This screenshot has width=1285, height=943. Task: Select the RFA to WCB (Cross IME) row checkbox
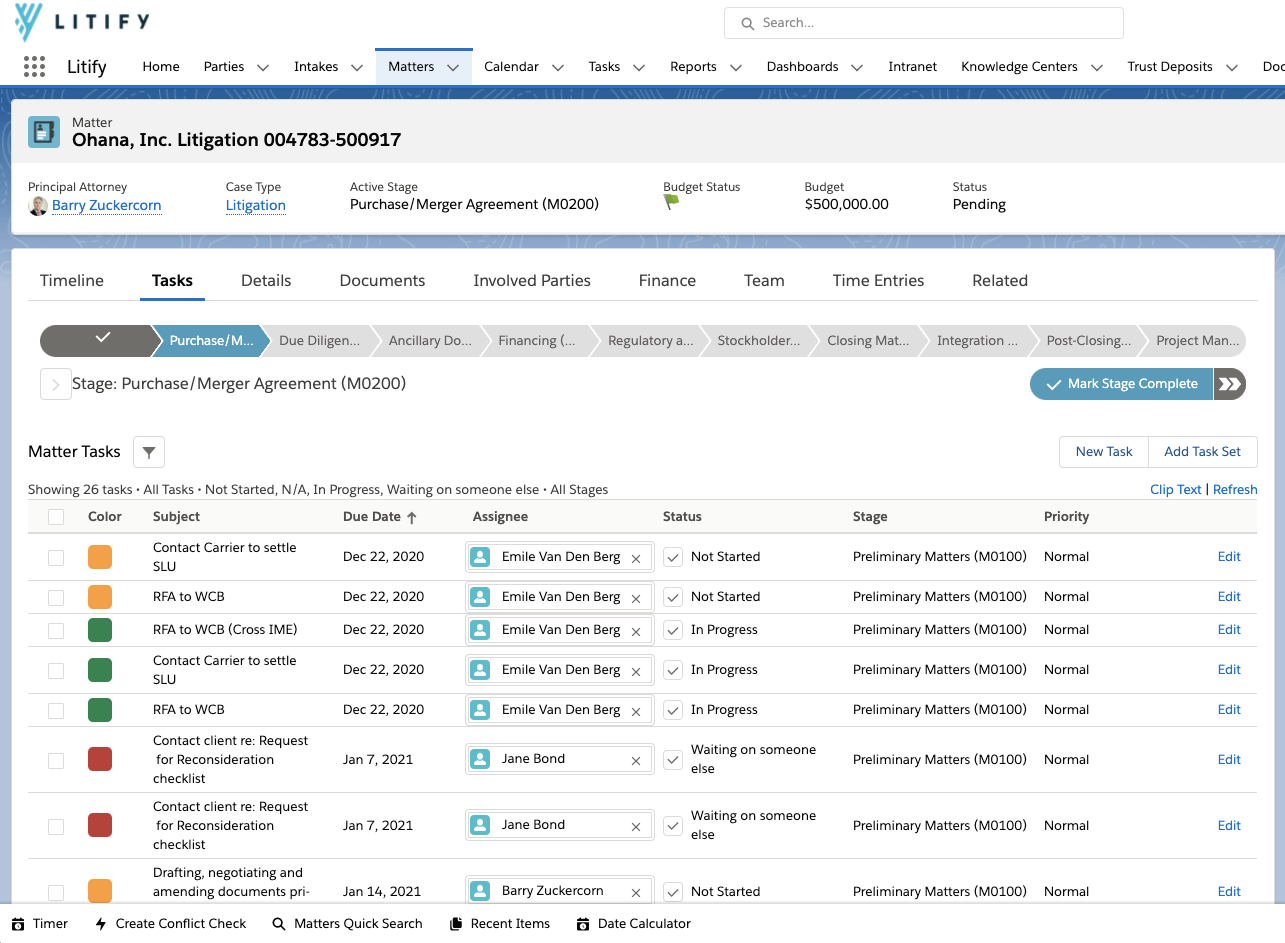[56, 630]
